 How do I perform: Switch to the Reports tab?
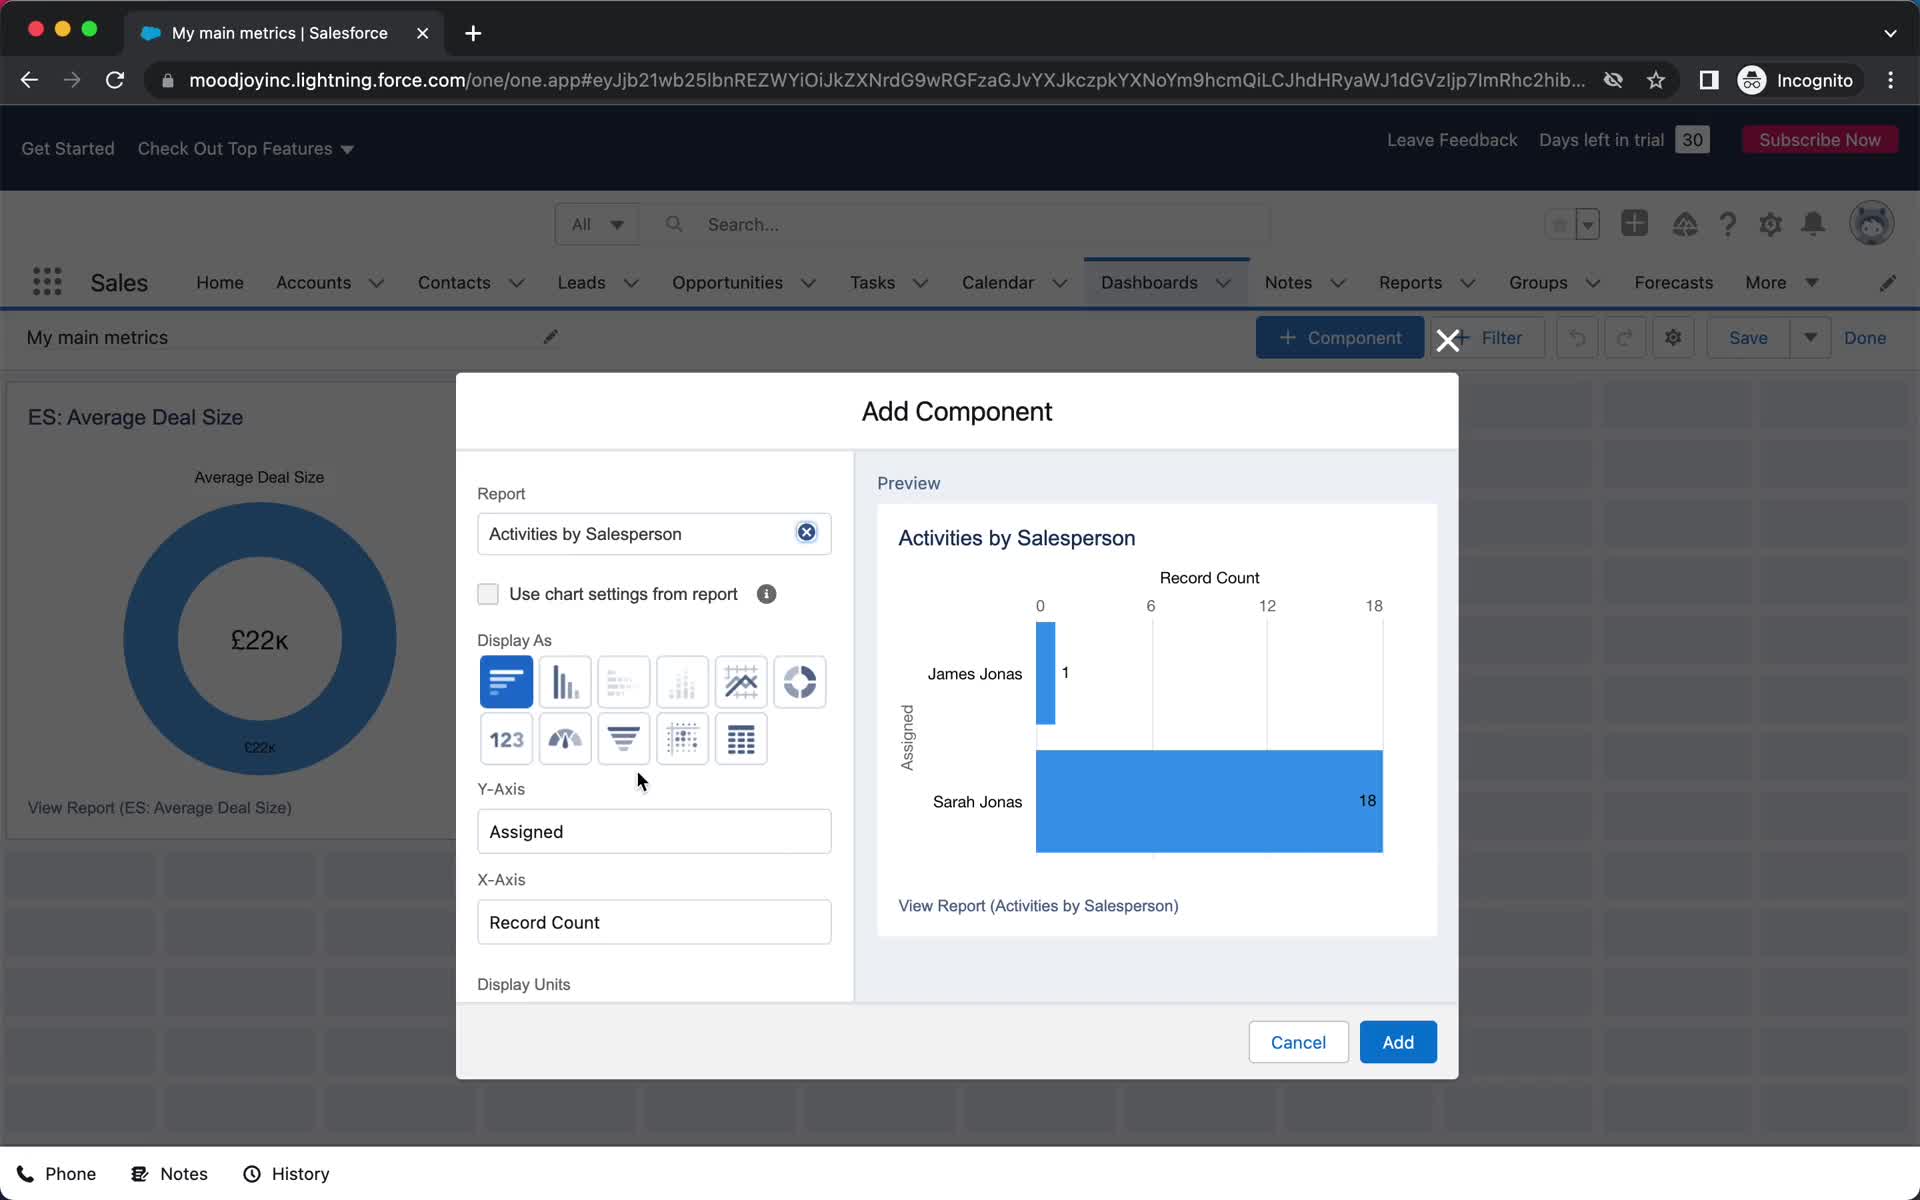[x=1409, y=281]
